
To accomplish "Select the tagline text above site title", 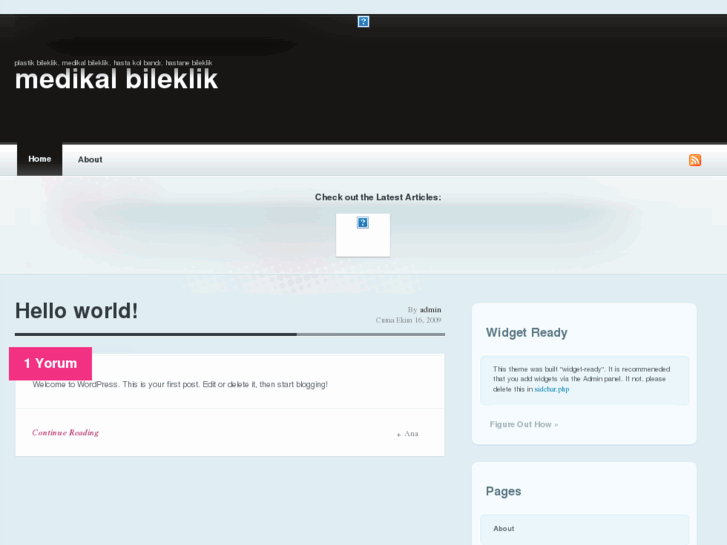I will [x=114, y=63].
